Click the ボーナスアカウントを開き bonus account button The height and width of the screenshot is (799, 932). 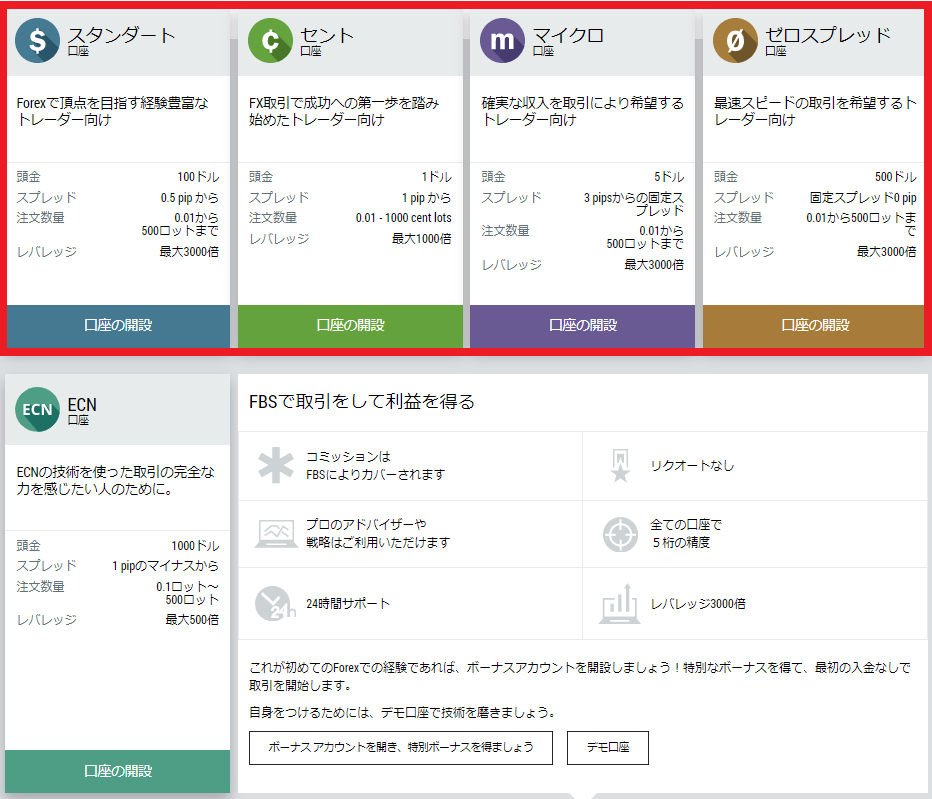[x=401, y=748]
